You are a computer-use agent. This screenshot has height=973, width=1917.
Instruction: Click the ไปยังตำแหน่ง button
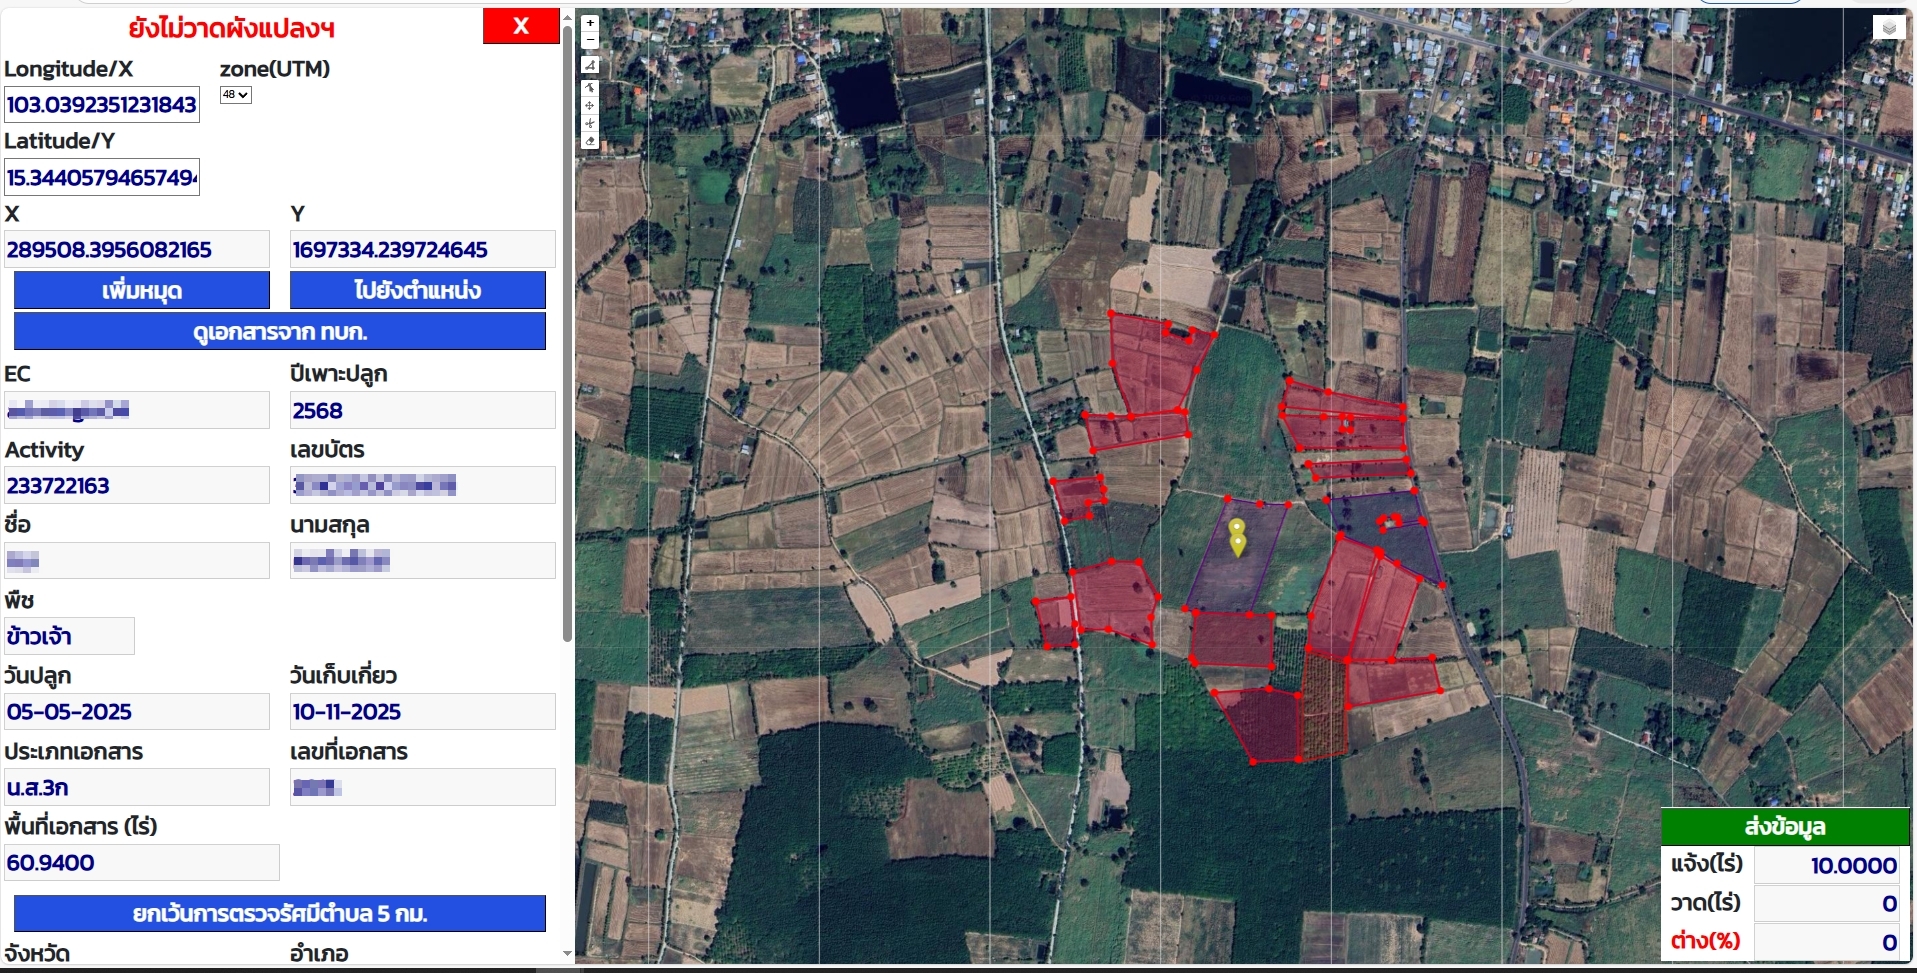pos(417,290)
